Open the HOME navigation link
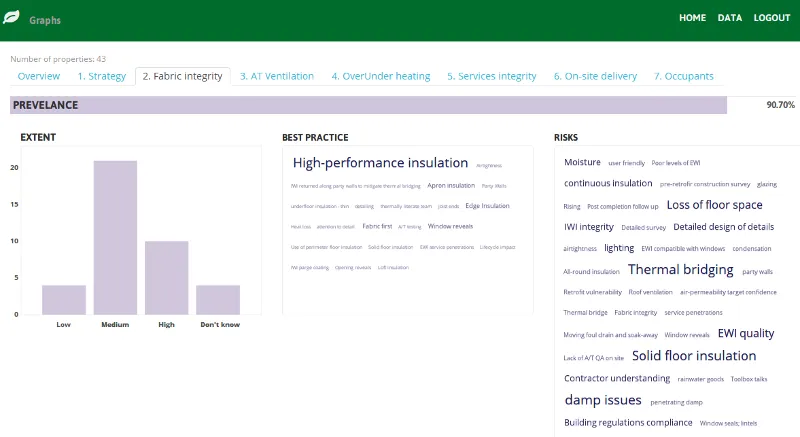 [x=692, y=18]
